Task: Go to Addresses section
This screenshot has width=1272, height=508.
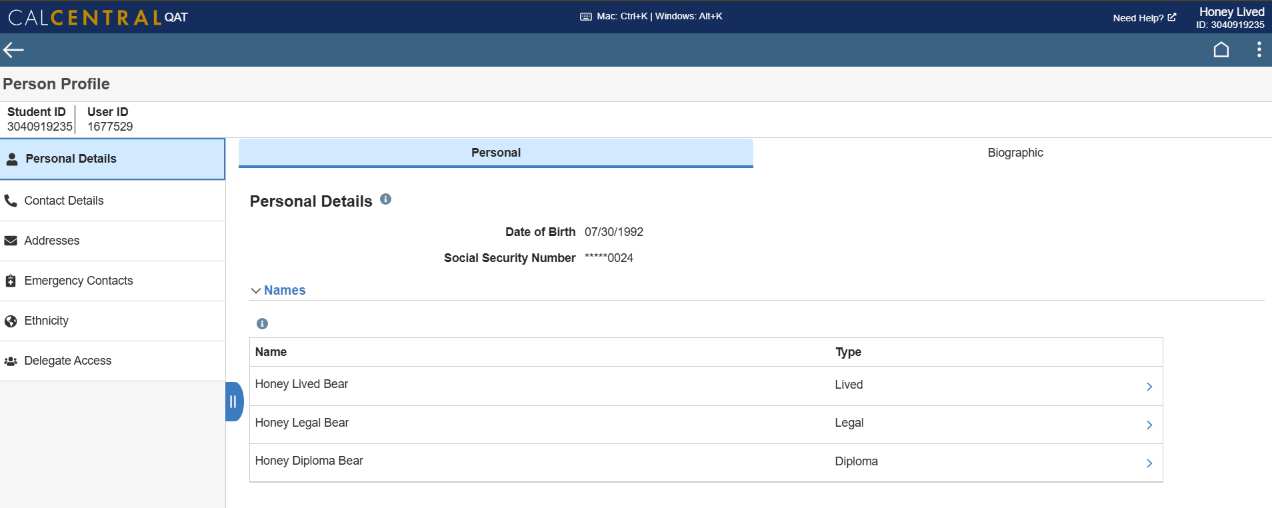Action: (52, 241)
